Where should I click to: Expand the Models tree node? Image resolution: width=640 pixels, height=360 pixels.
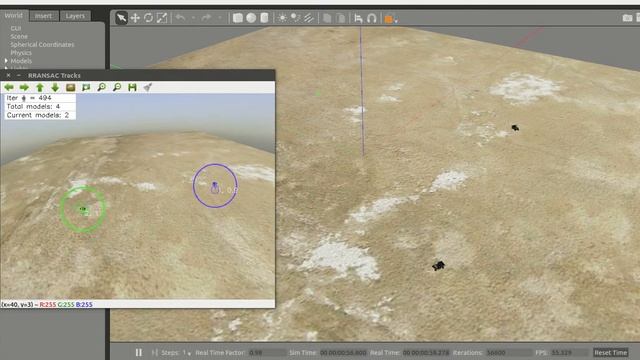coord(6,61)
